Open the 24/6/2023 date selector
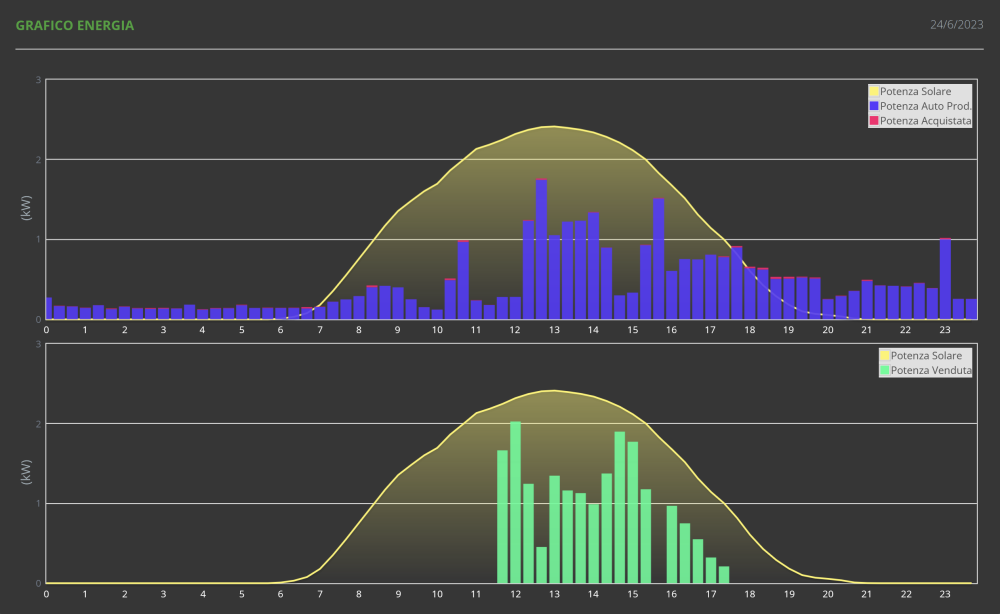The image size is (1000, 614). tap(956, 25)
